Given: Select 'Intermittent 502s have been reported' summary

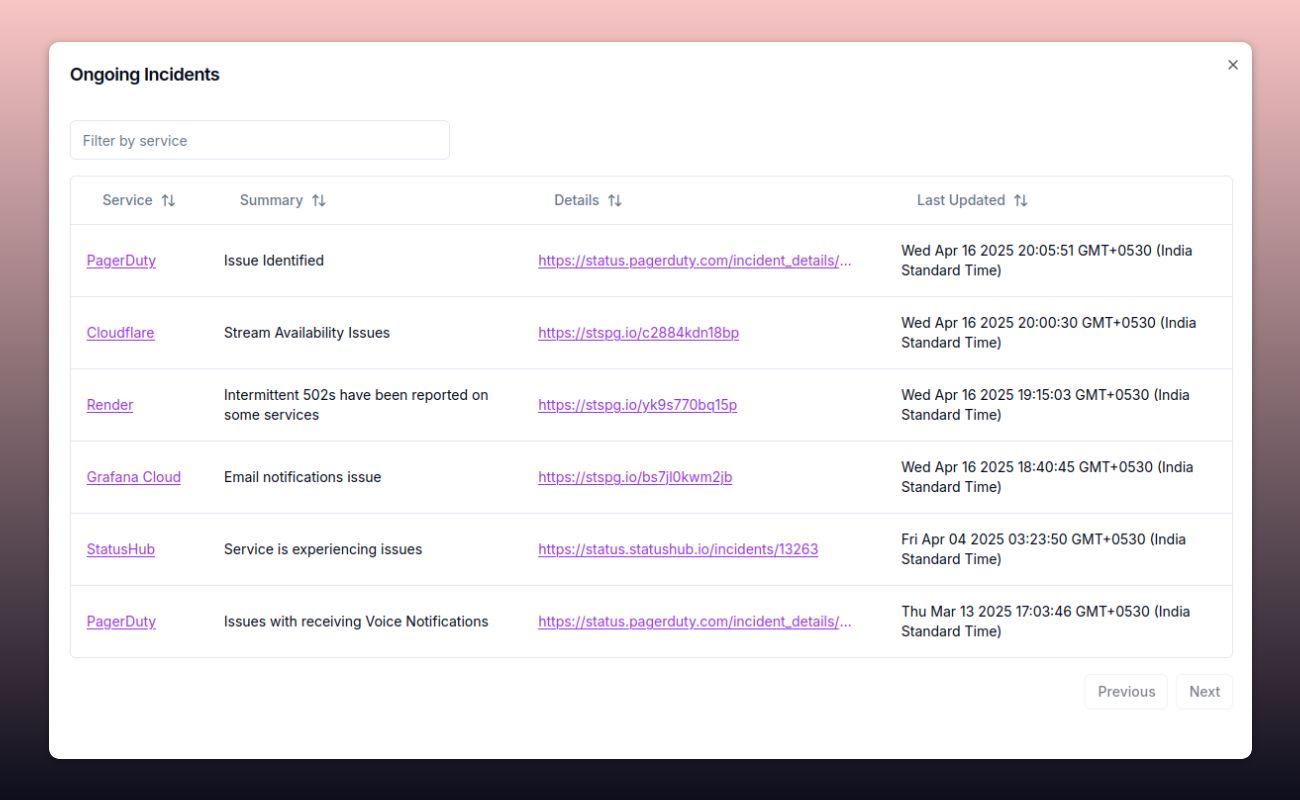Looking at the screenshot, I should coord(356,404).
